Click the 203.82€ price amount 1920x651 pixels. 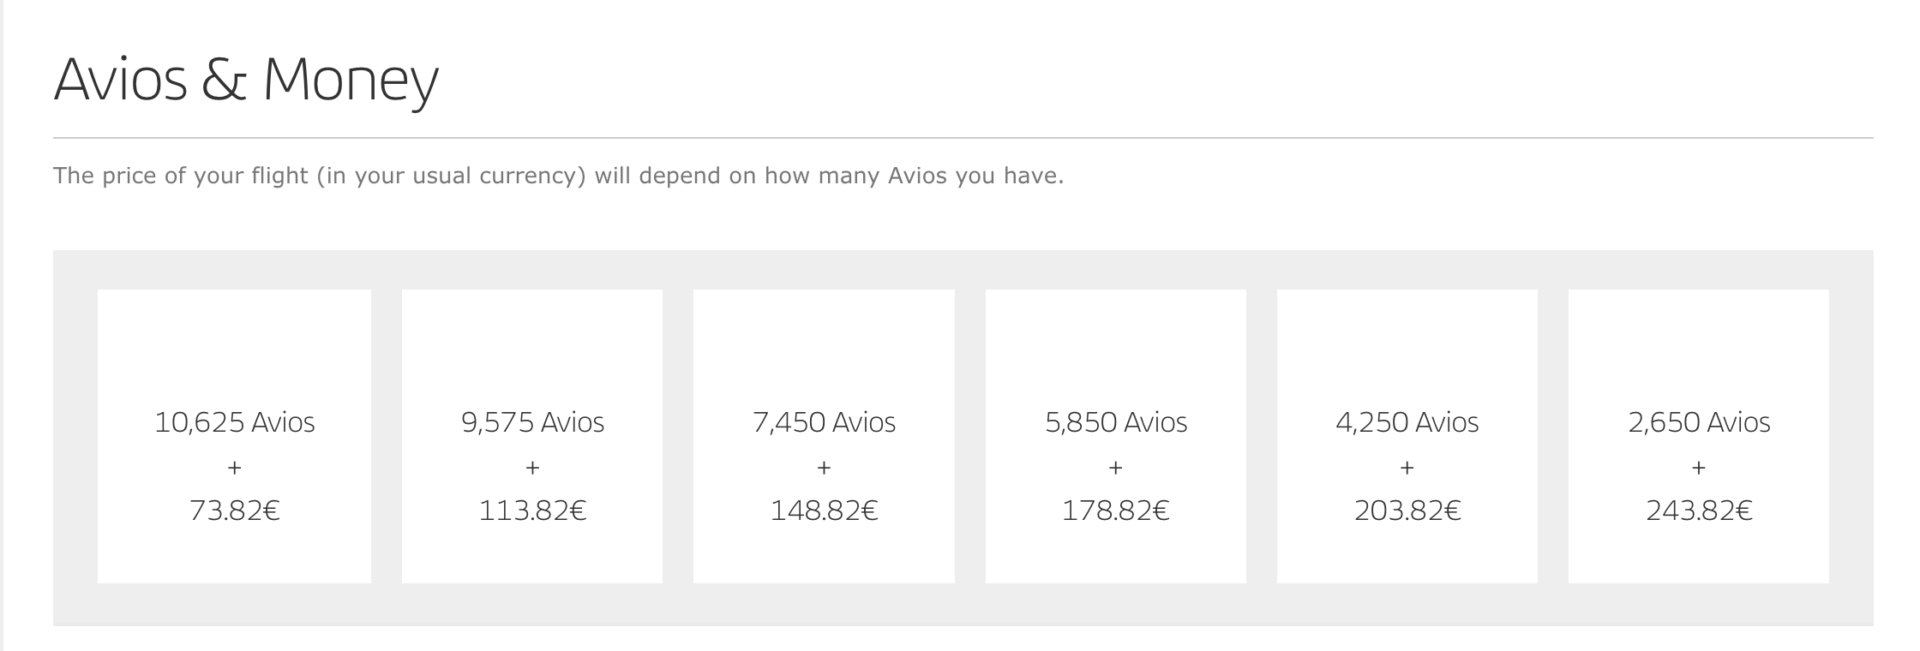click(x=1407, y=511)
